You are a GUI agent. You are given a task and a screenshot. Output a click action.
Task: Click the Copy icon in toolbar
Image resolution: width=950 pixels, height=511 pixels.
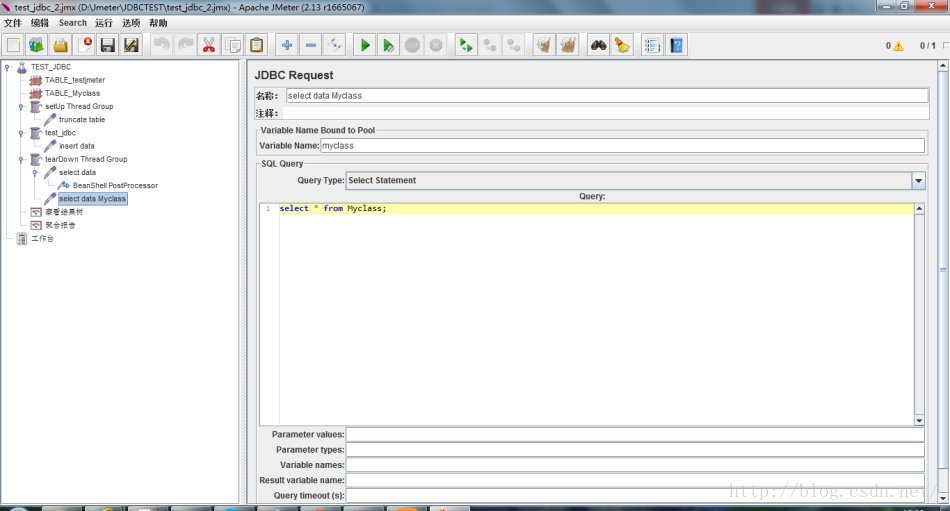(x=233, y=45)
